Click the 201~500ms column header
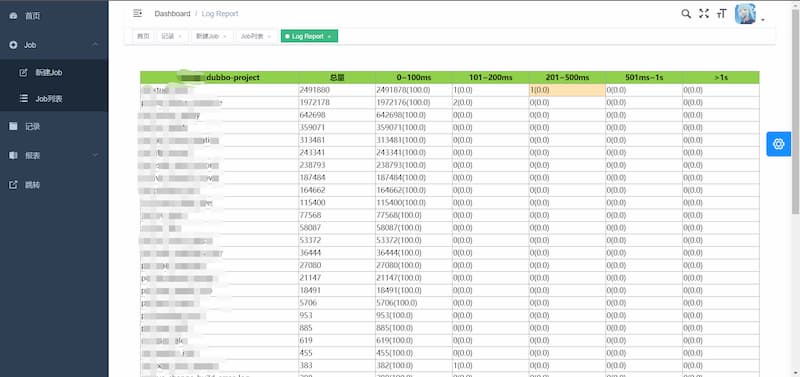 click(567, 78)
